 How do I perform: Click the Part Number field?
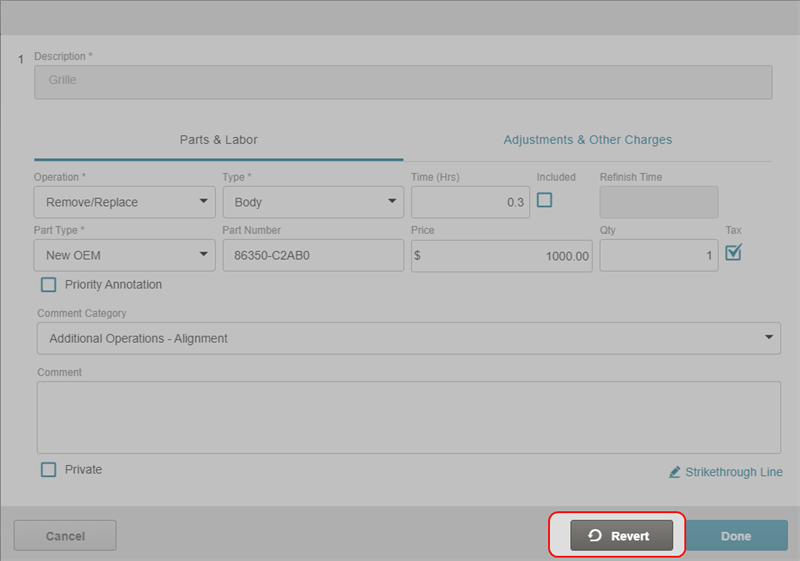(x=312, y=255)
